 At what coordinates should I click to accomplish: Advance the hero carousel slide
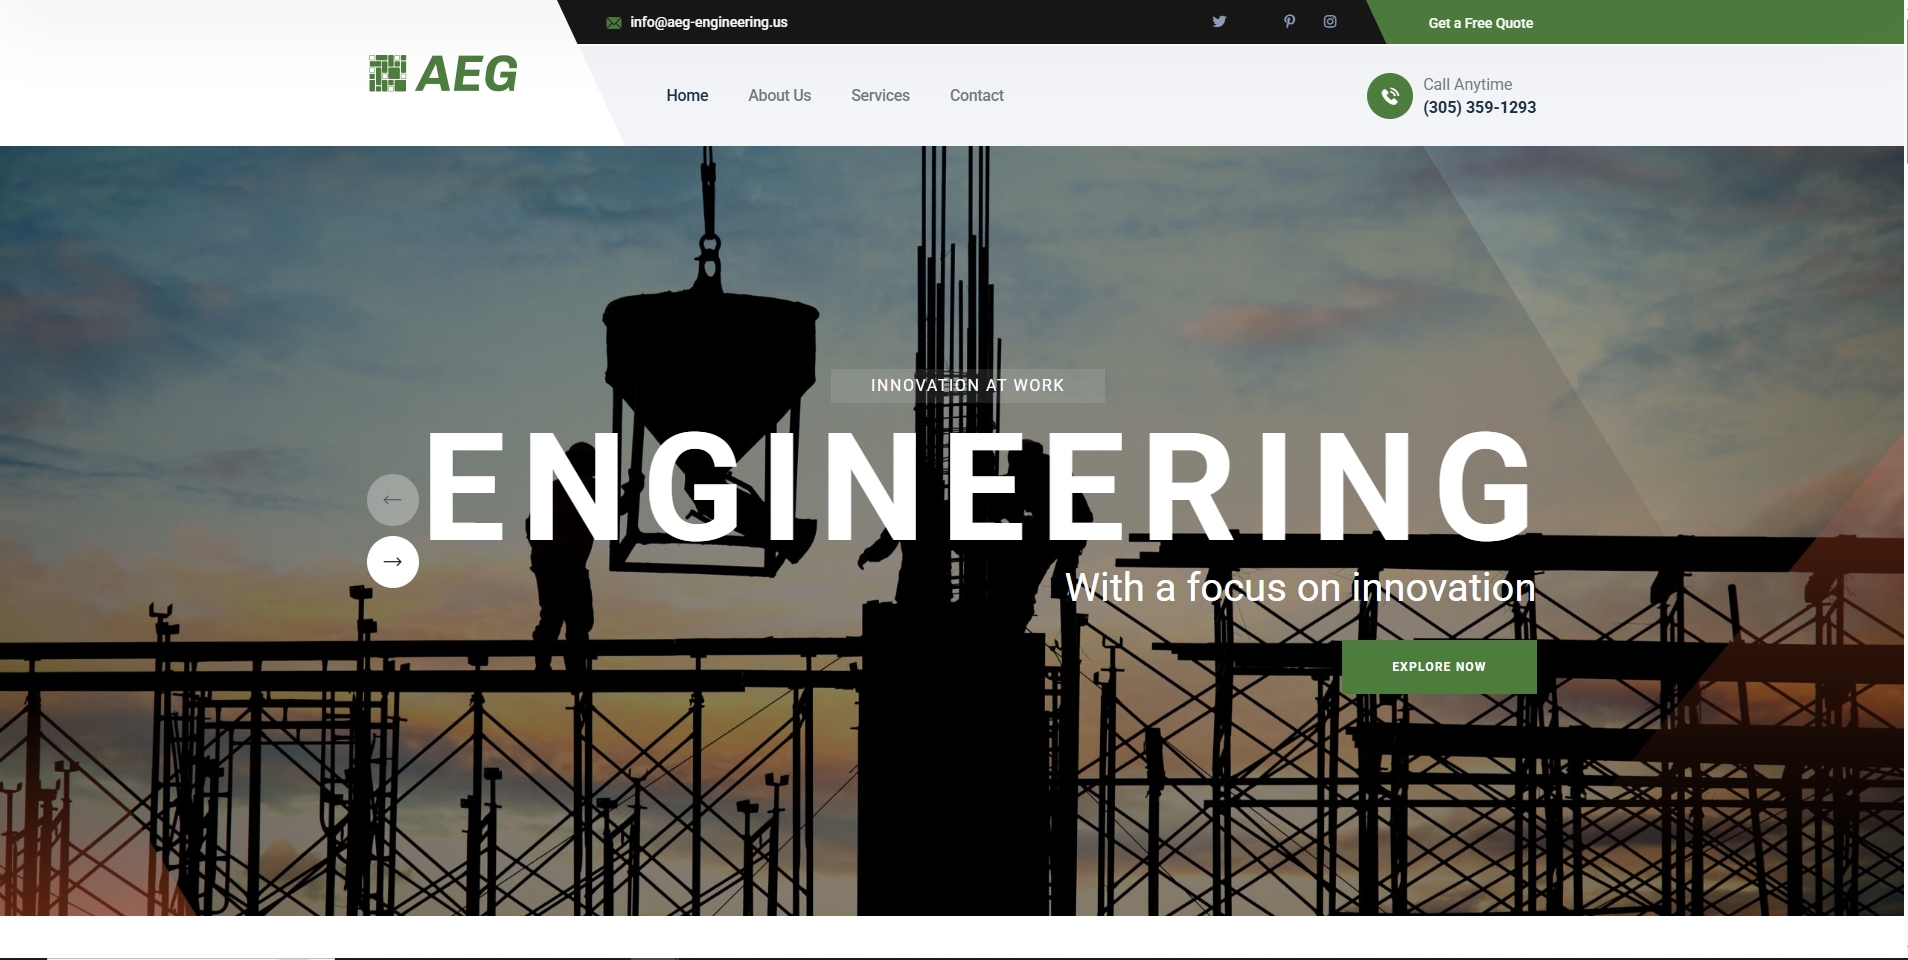pos(392,561)
